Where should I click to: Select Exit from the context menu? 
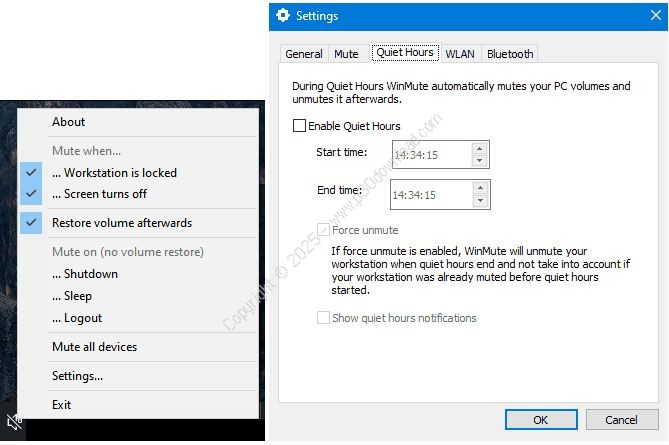62,405
